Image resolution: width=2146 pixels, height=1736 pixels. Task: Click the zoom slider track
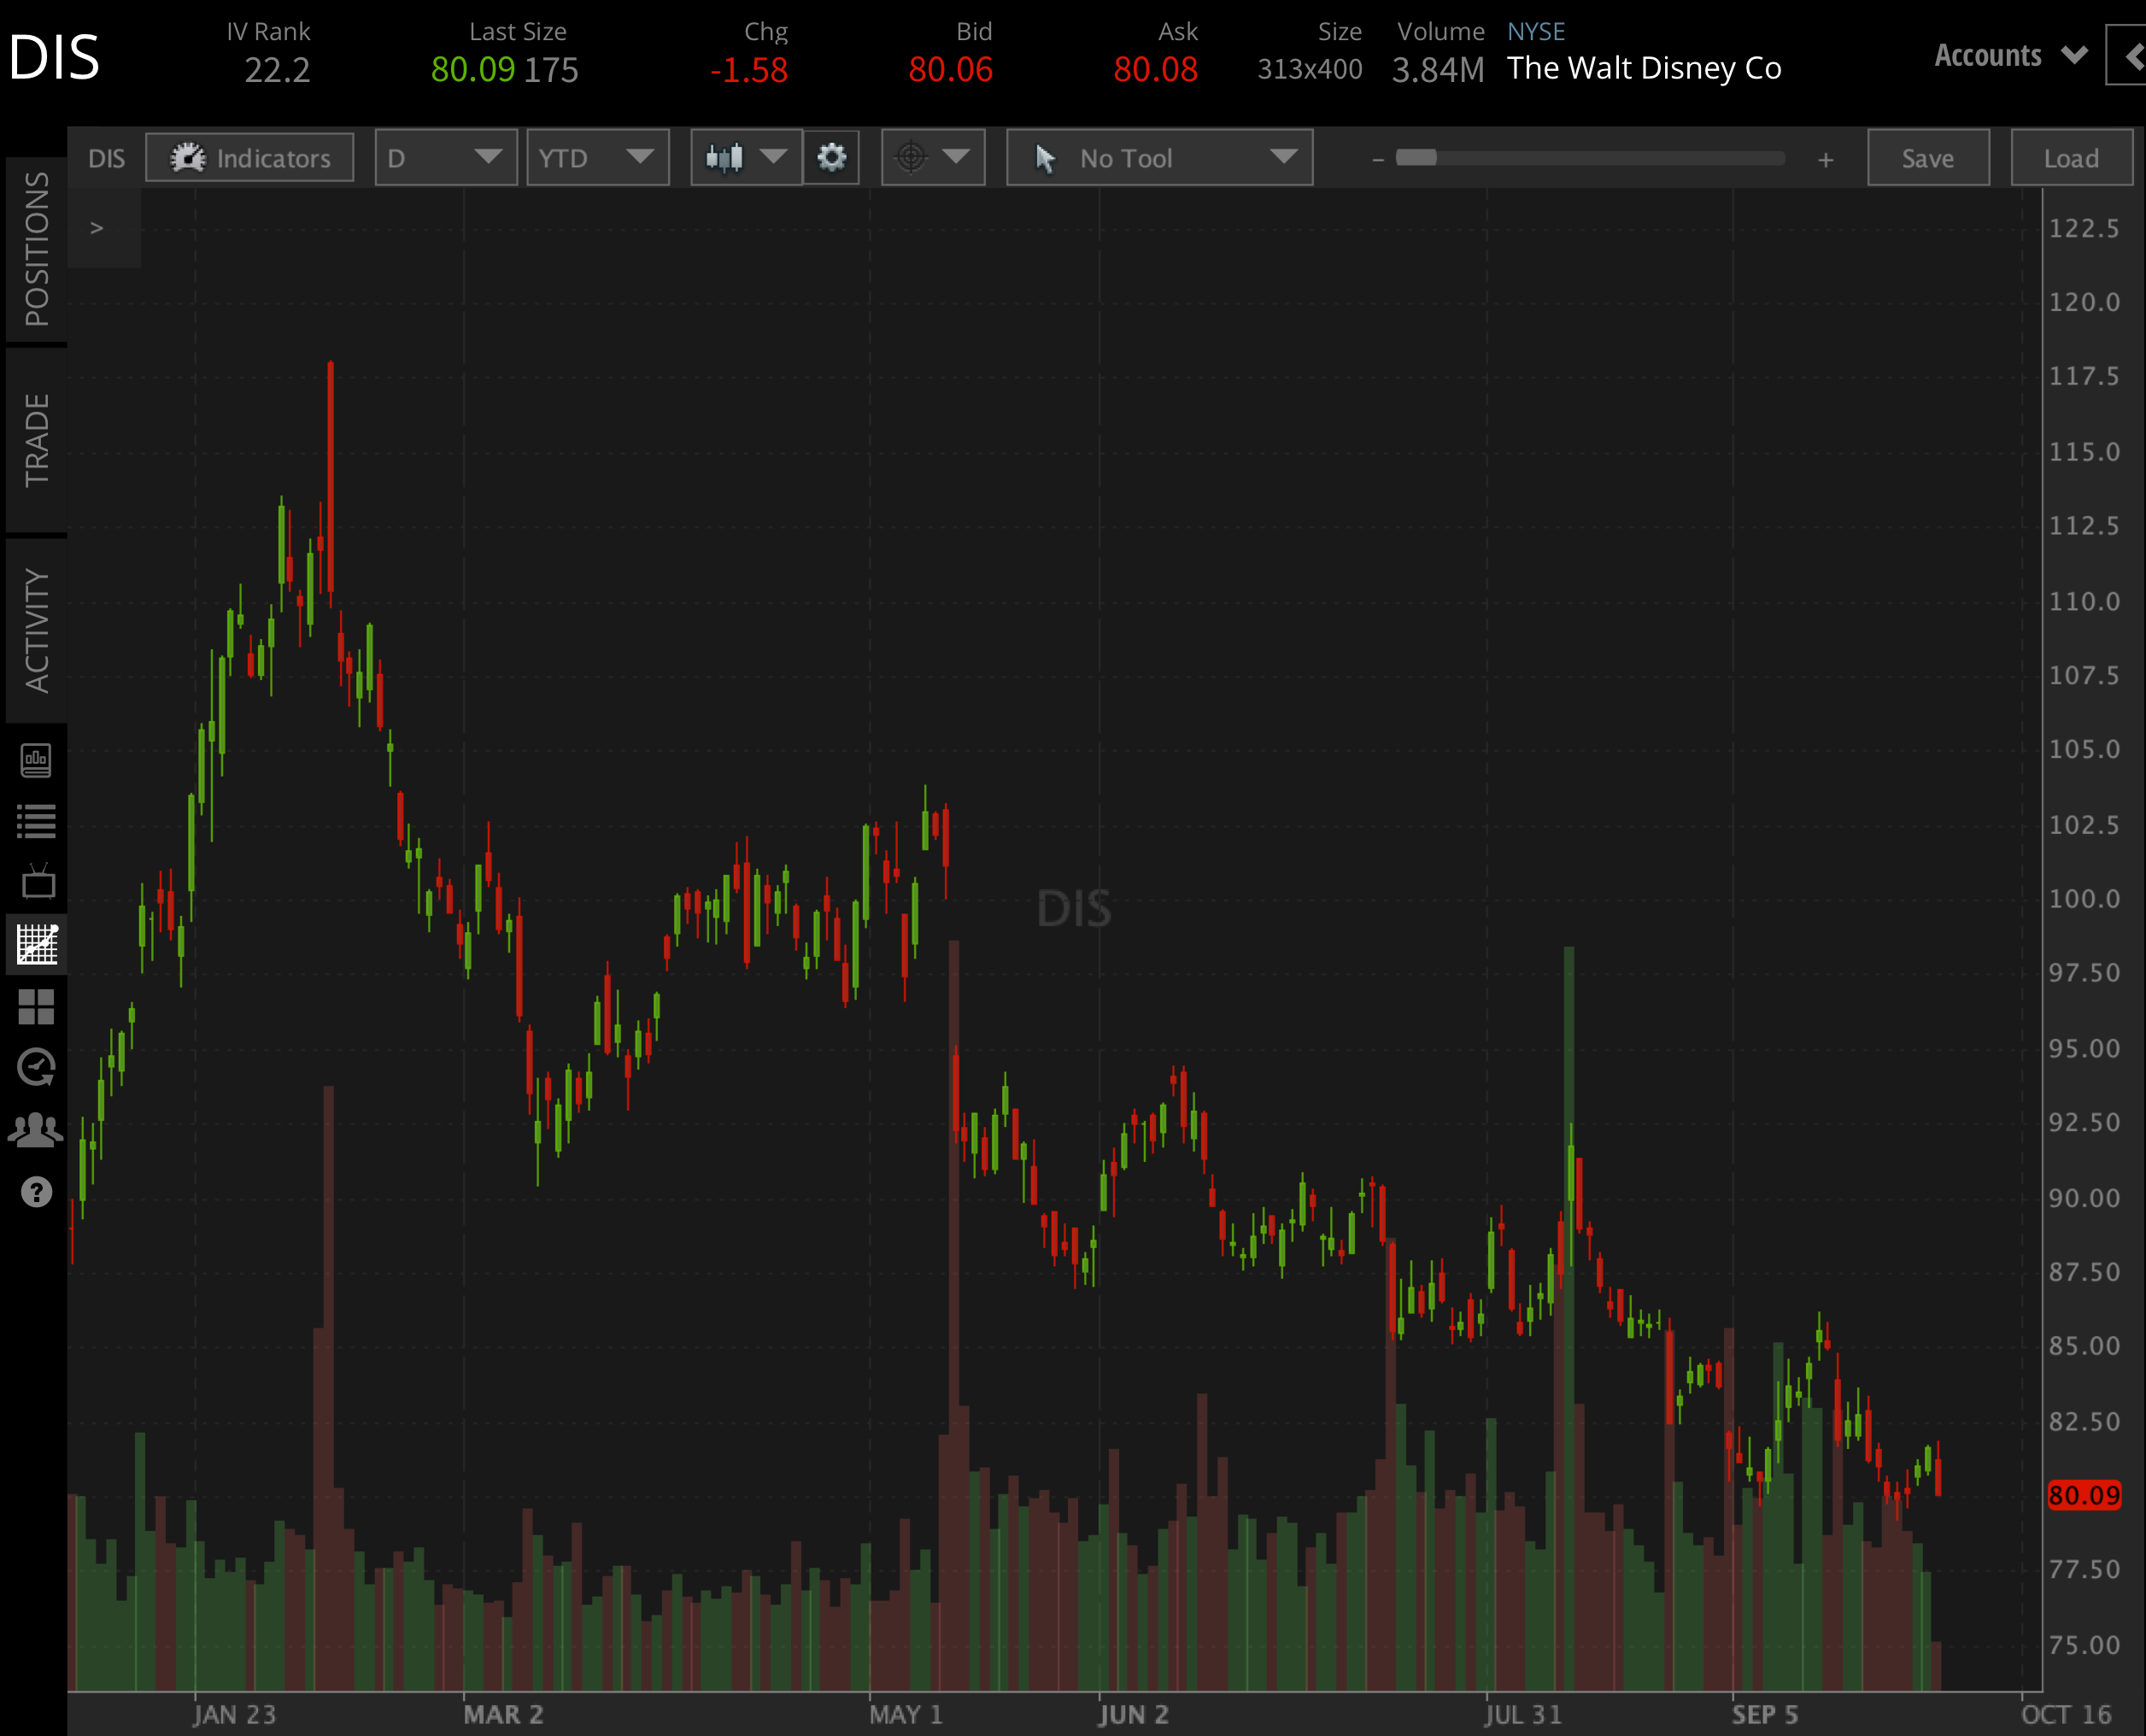tap(1600, 158)
